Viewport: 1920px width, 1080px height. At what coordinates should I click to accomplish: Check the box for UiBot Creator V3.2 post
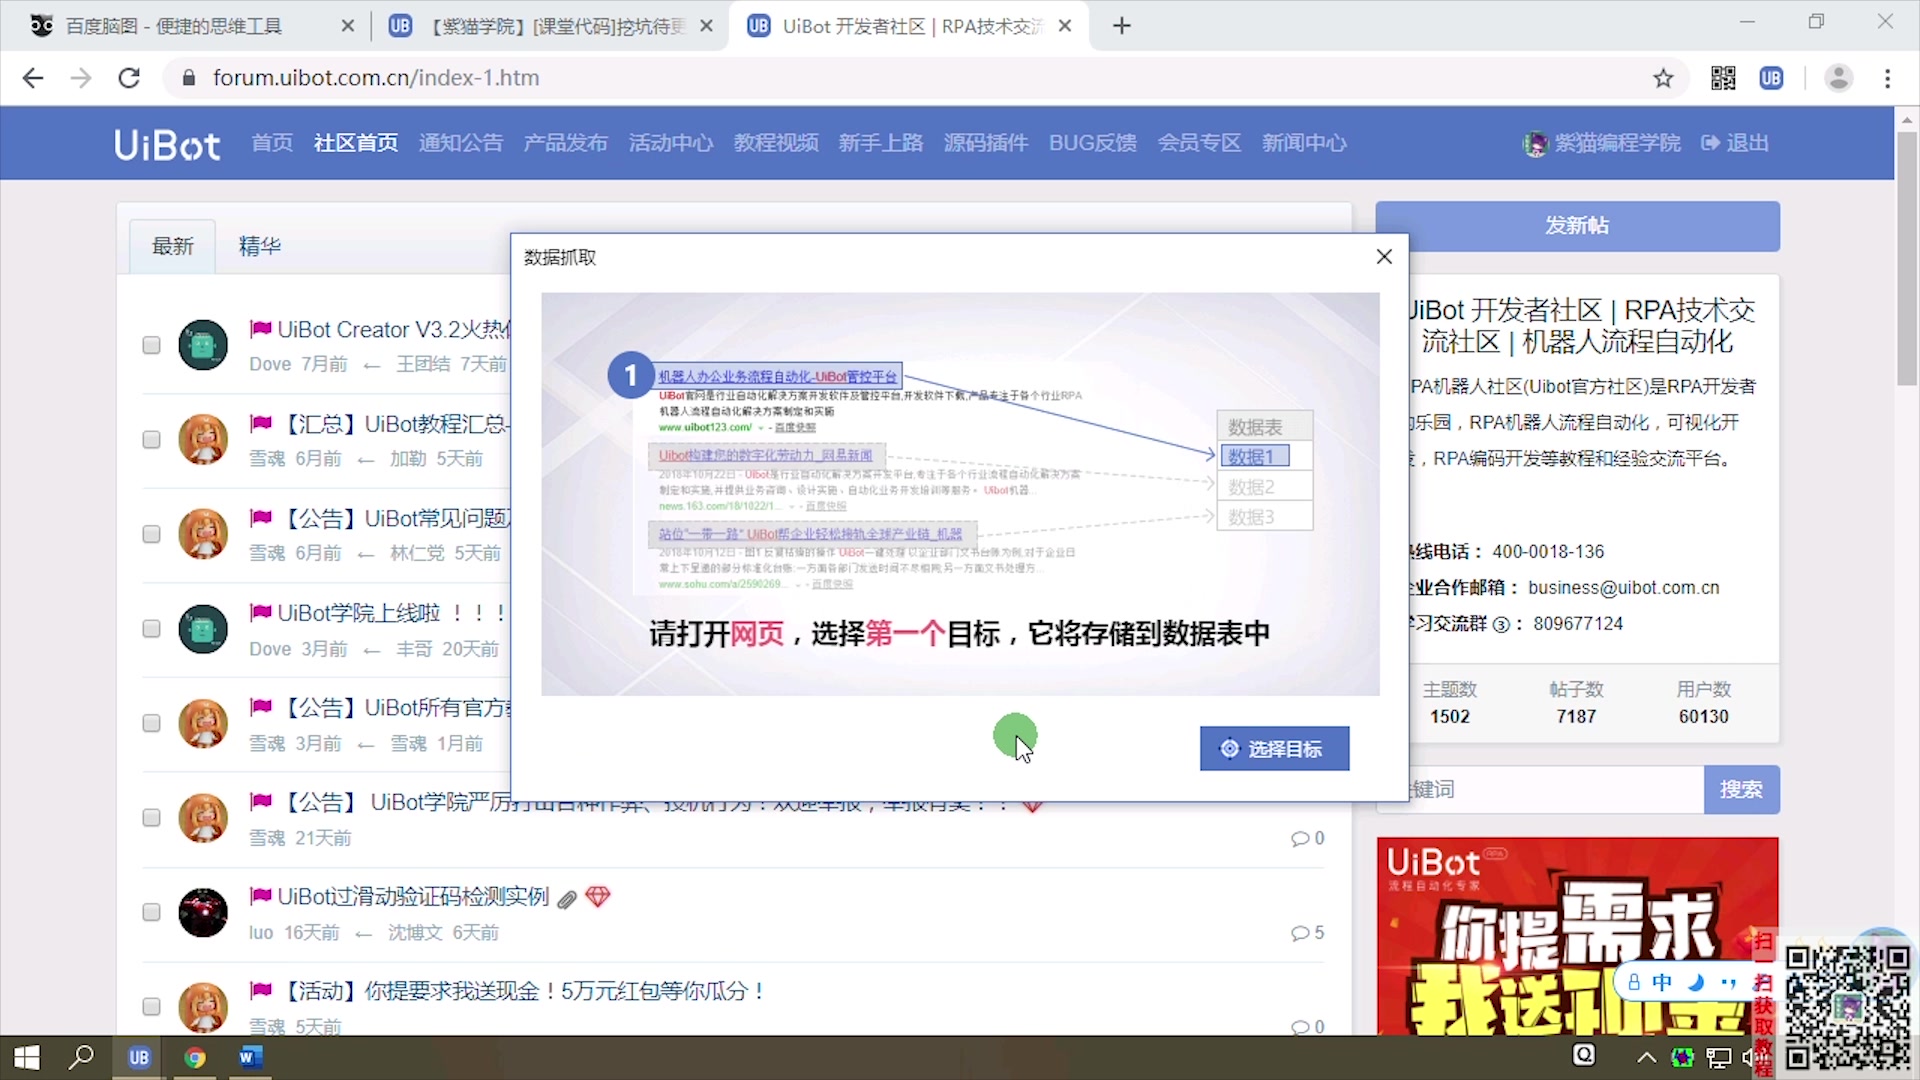[x=151, y=345]
